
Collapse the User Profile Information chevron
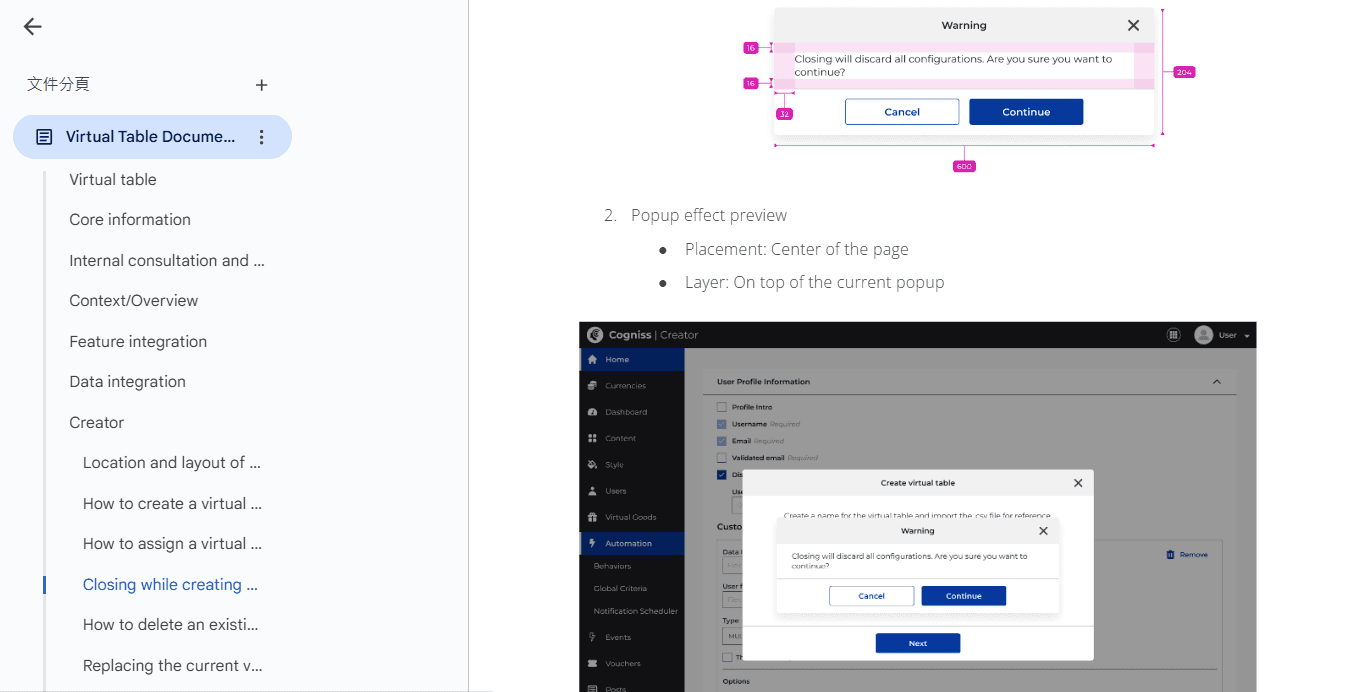[1217, 382]
